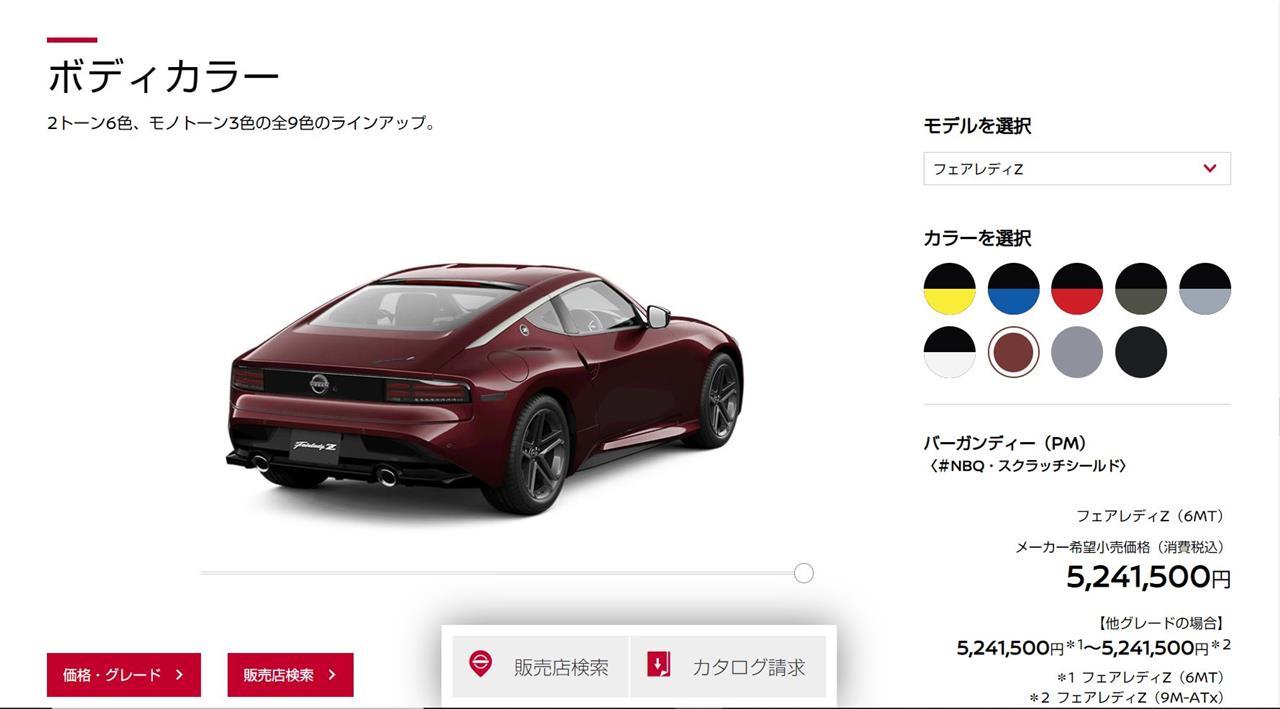The width and height of the screenshot is (1280, 709).
Task: Select the black and white two-tone swatch
Action: [x=949, y=352]
